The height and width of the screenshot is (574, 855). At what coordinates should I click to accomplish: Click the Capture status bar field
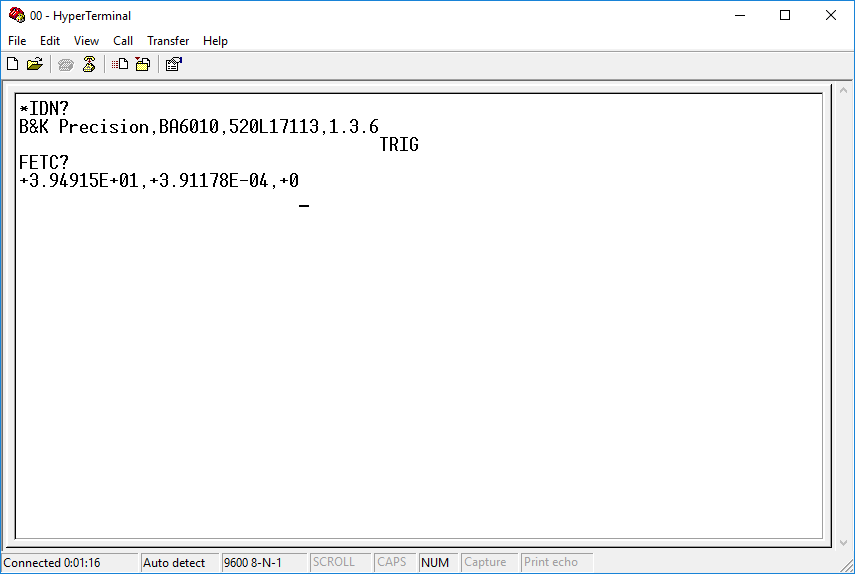point(489,562)
